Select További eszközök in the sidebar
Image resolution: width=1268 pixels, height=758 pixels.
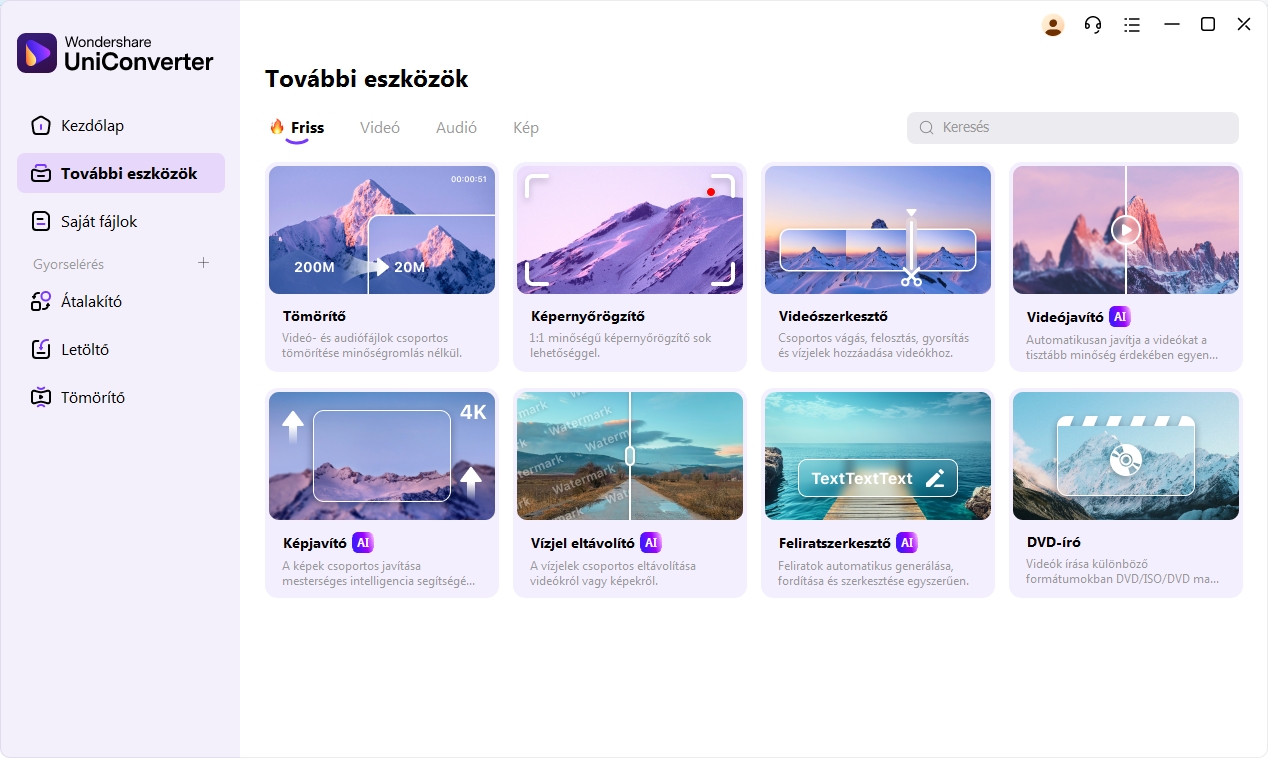click(x=121, y=173)
